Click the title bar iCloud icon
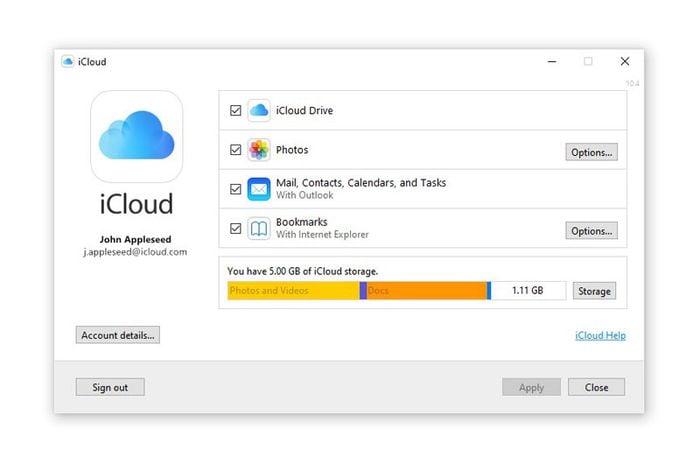The image size is (700, 465). tap(67, 62)
